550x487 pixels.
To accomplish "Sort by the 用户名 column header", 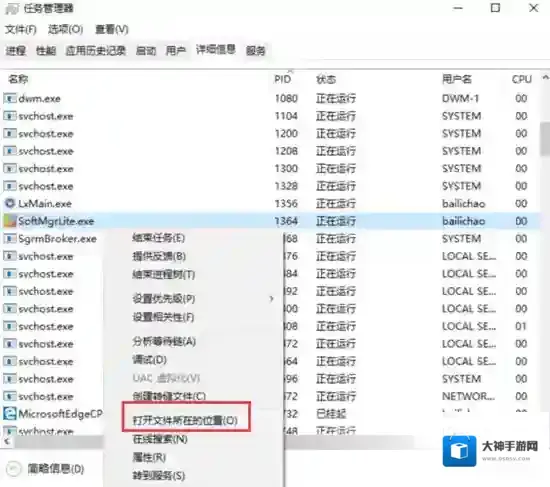I will [457, 79].
